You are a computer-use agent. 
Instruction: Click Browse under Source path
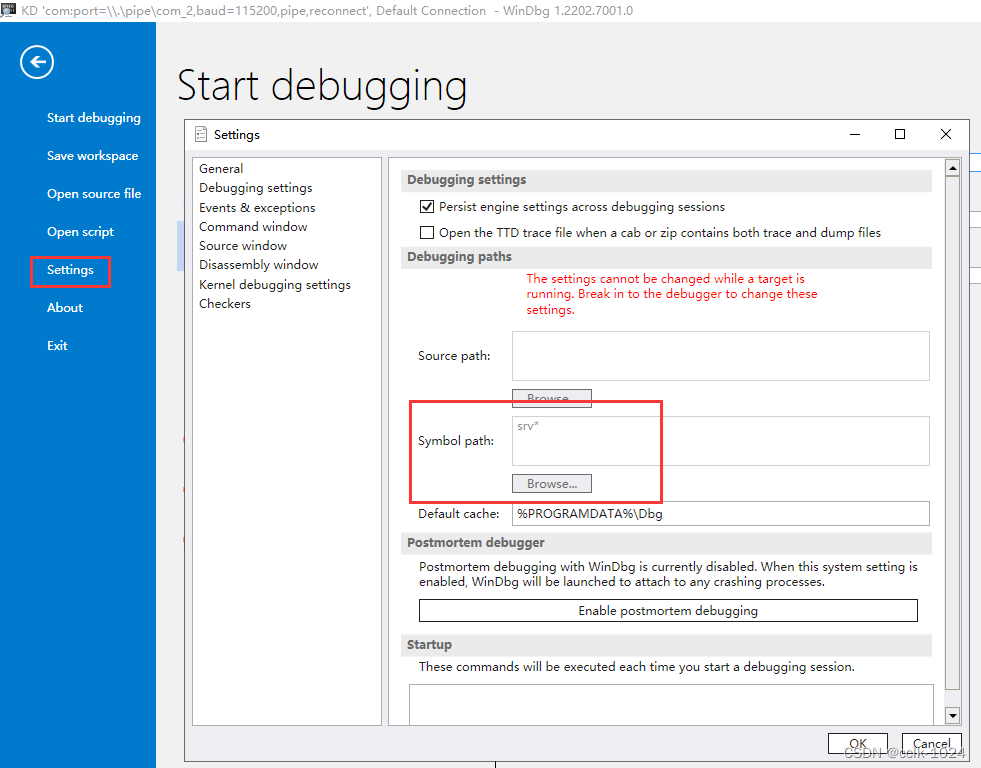[x=552, y=398]
